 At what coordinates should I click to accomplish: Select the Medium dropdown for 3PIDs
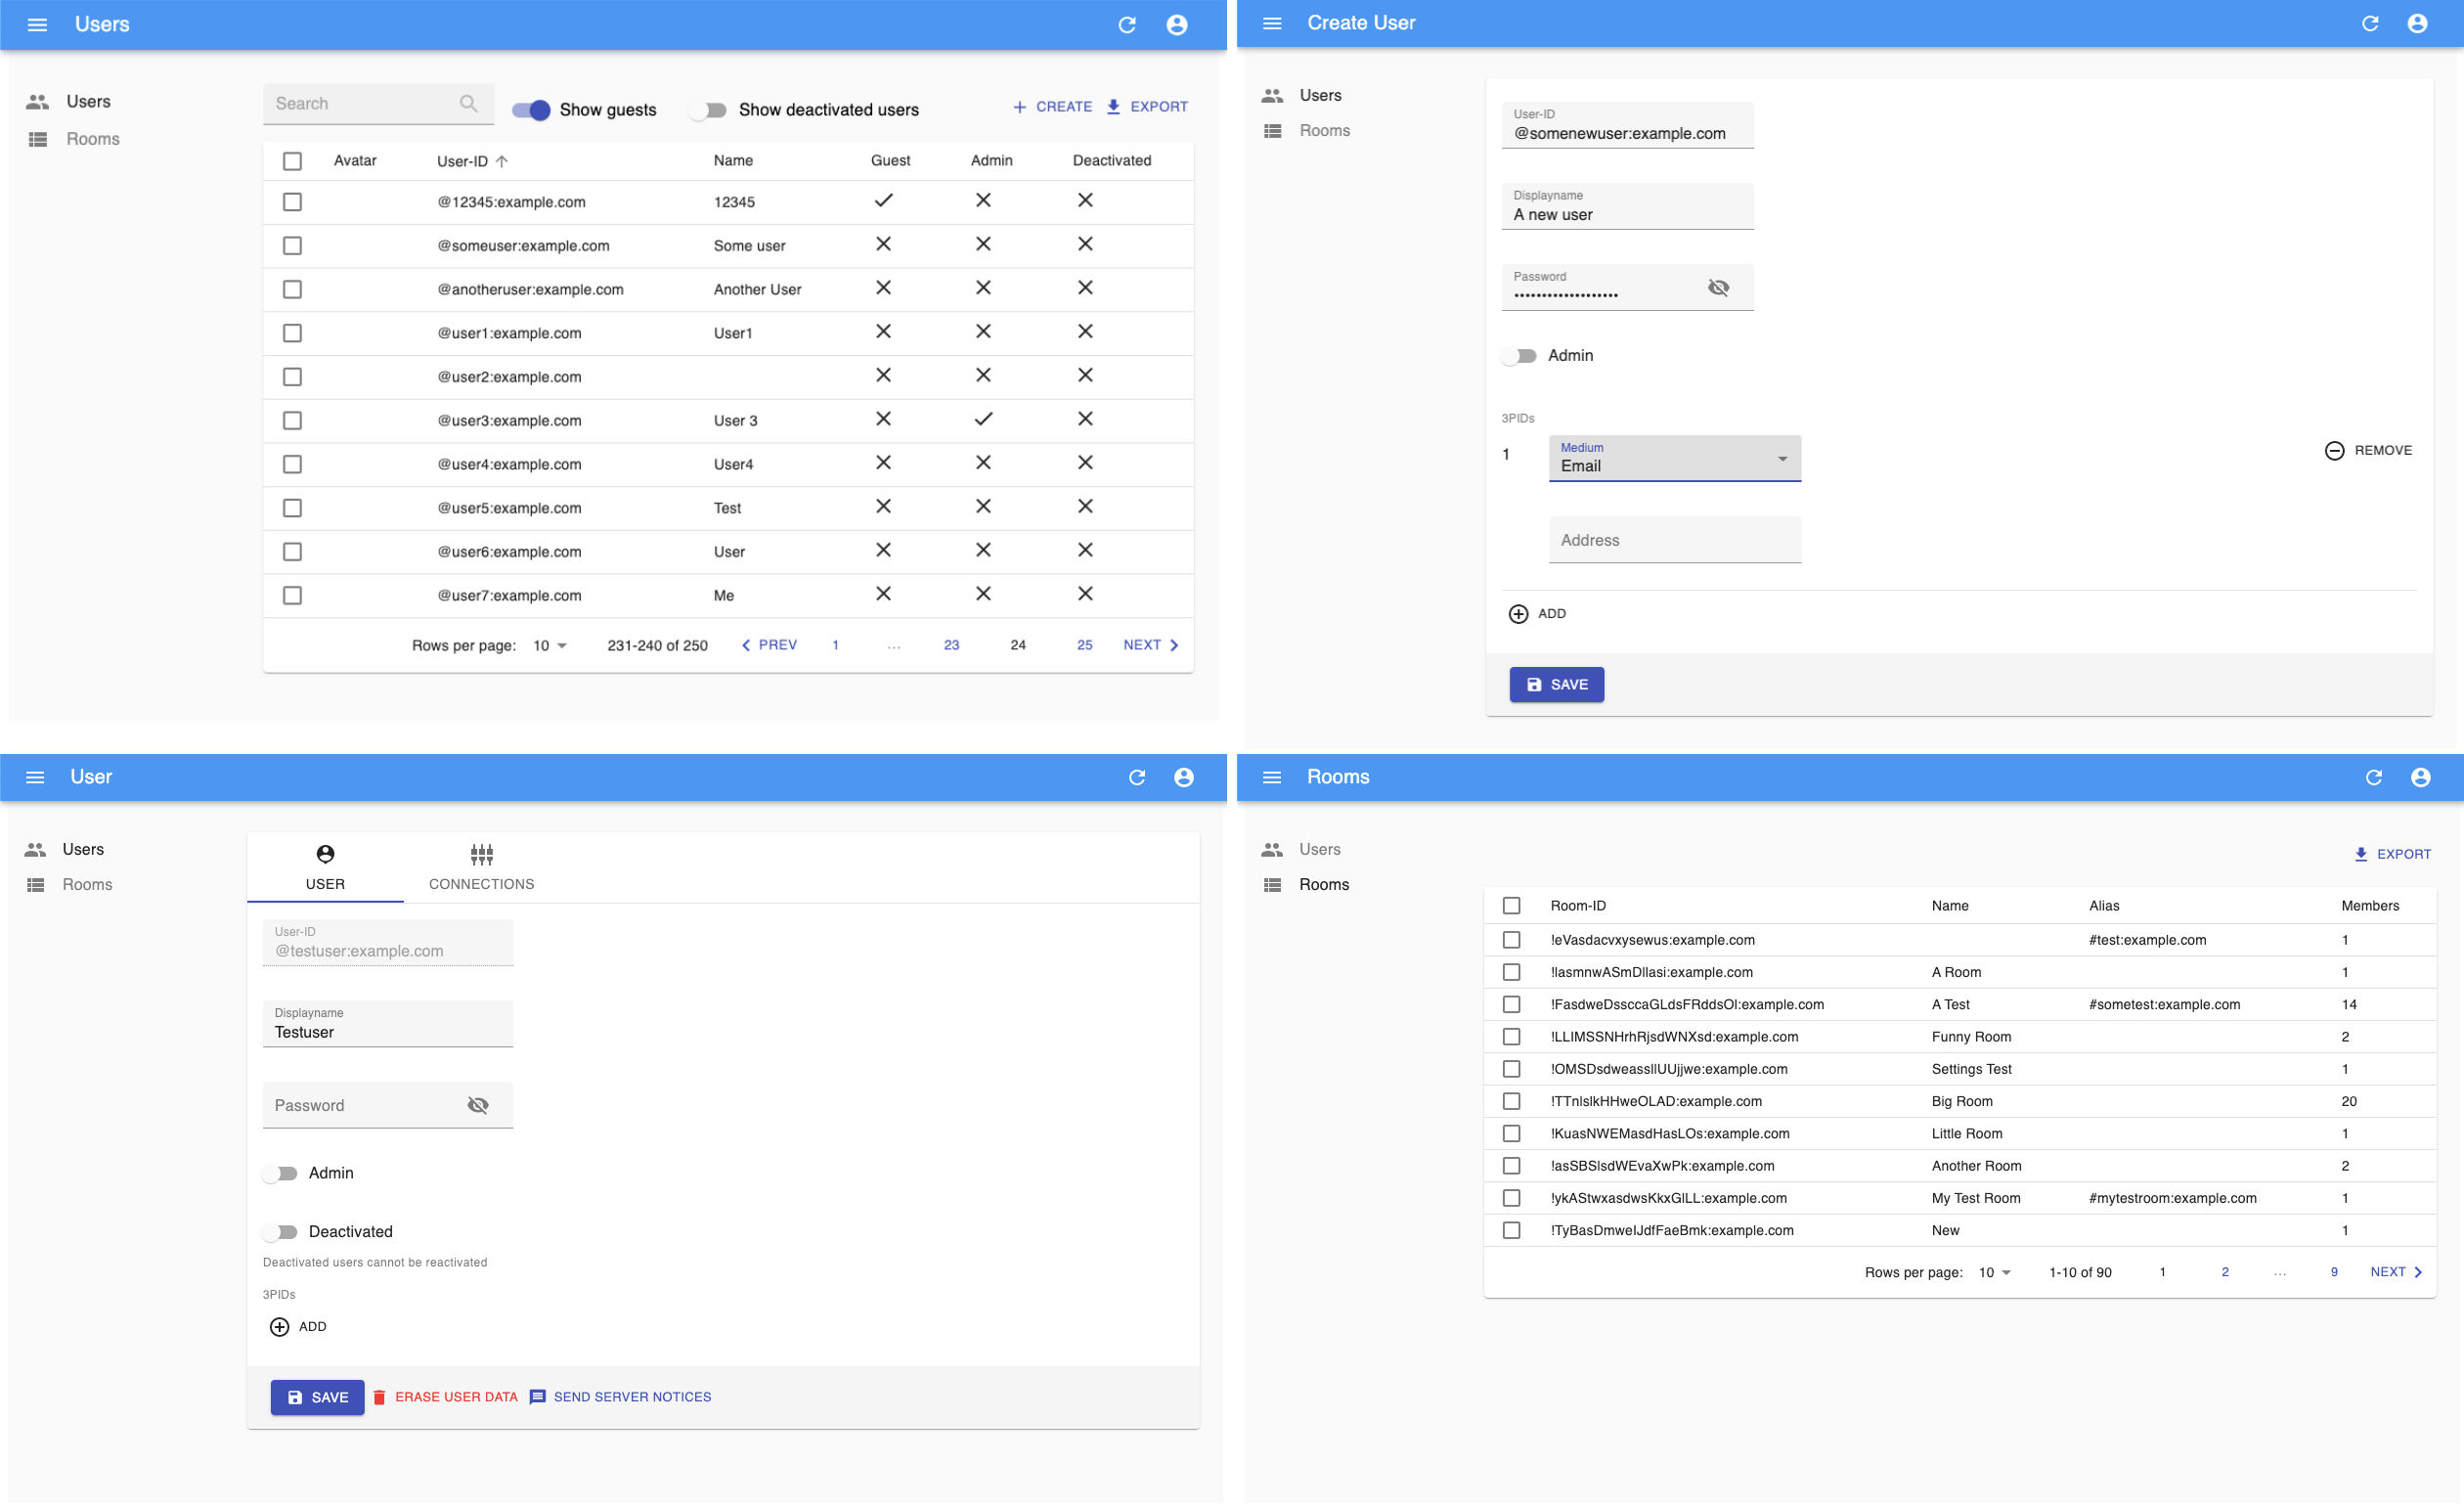[1674, 458]
